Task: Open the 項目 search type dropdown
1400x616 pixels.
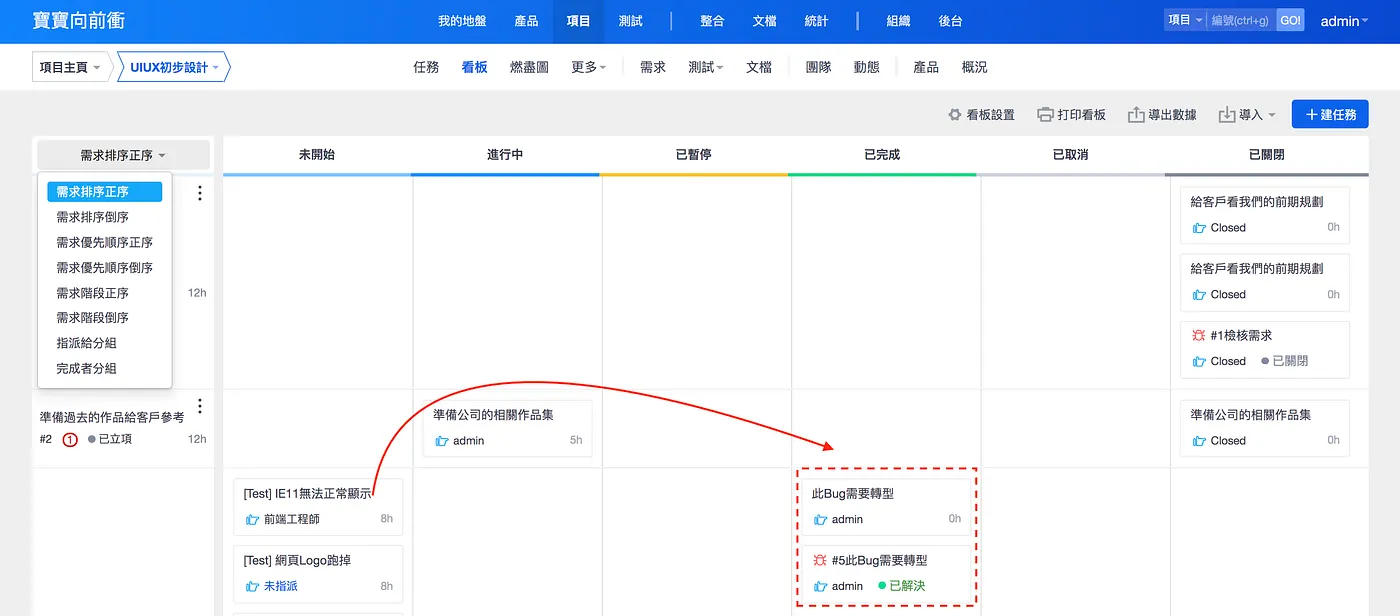Action: coord(1185,20)
